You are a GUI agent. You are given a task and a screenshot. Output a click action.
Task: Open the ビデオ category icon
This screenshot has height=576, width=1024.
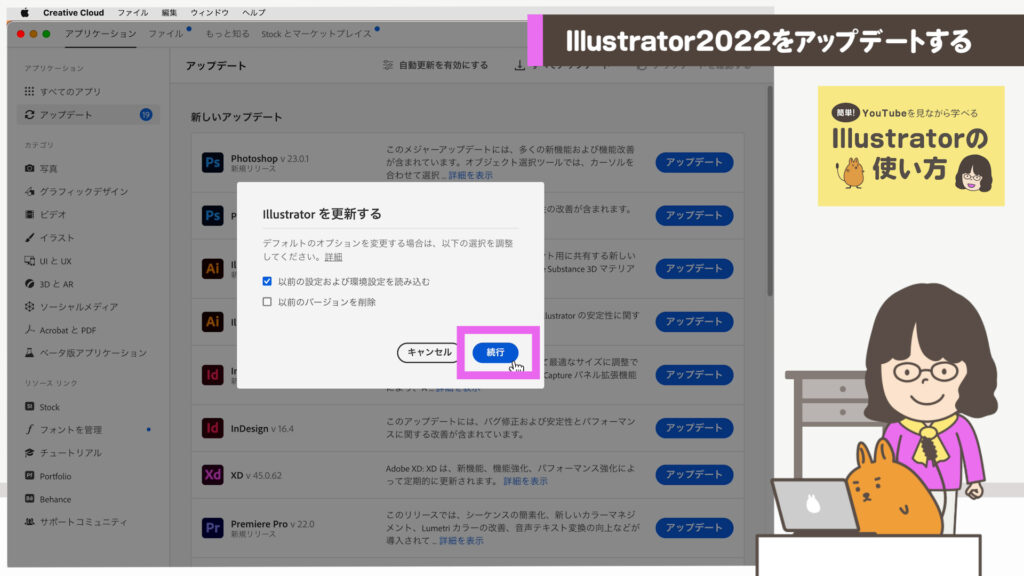[29, 214]
